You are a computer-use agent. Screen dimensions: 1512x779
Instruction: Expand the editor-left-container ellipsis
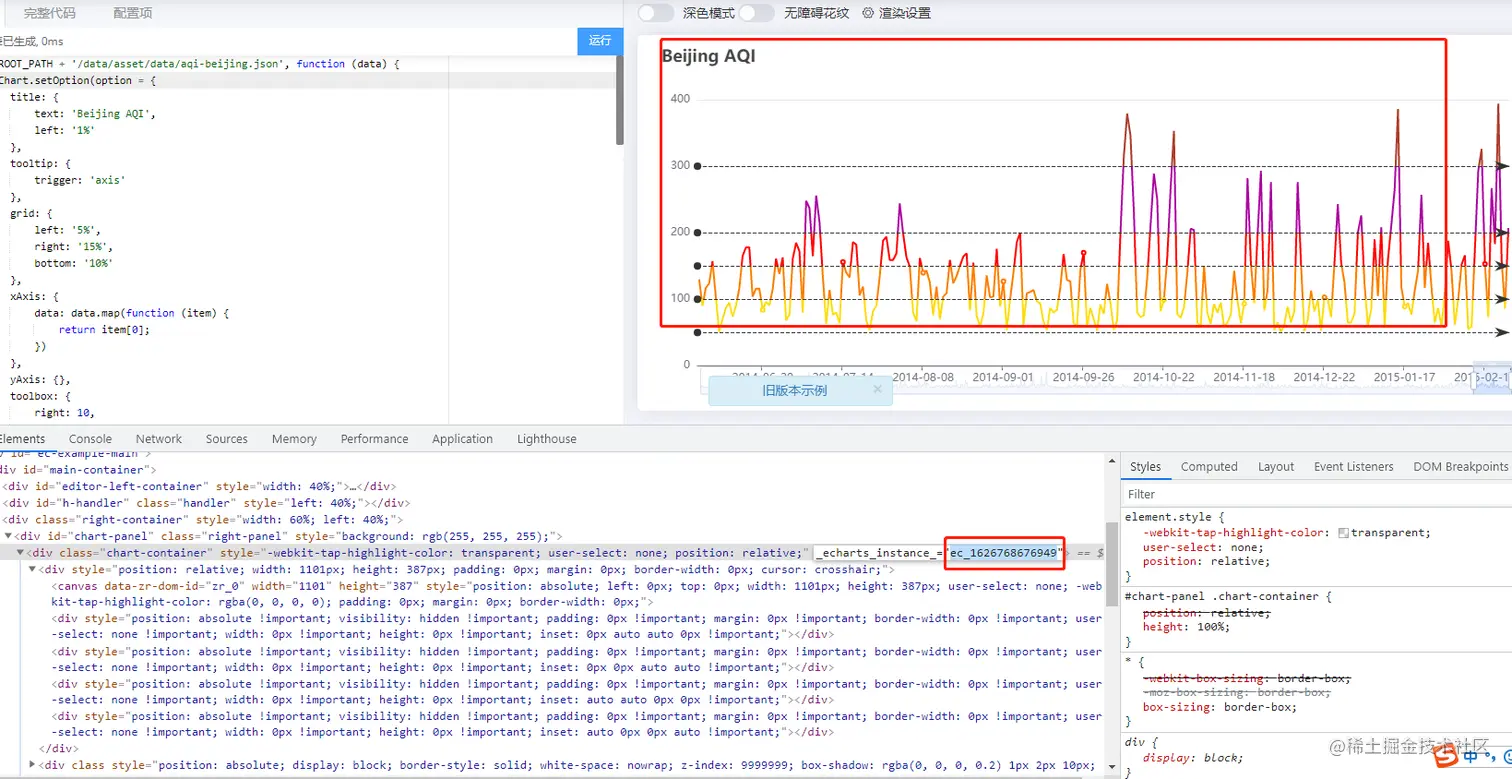pyautogui.click(x=353, y=486)
